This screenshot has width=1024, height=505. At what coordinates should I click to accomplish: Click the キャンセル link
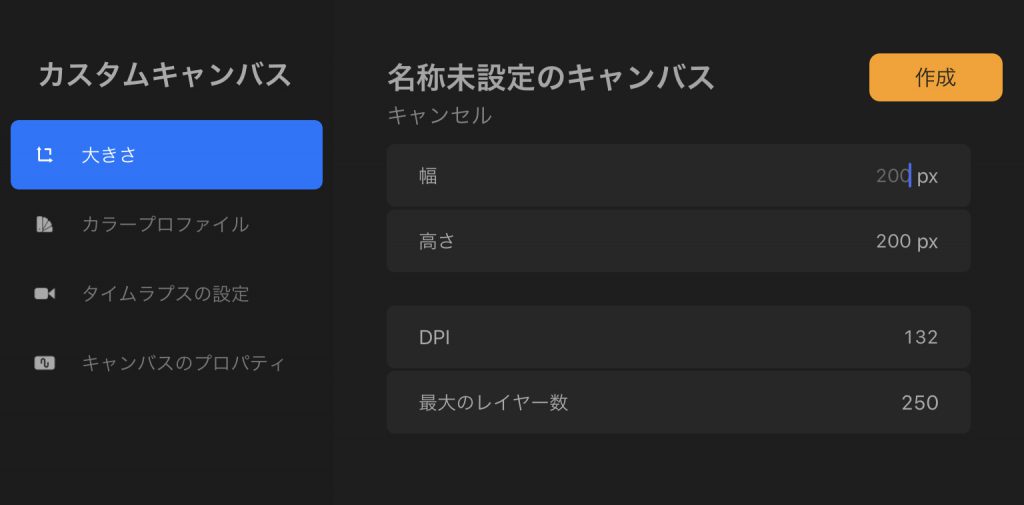pyautogui.click(x=440, y=116)
